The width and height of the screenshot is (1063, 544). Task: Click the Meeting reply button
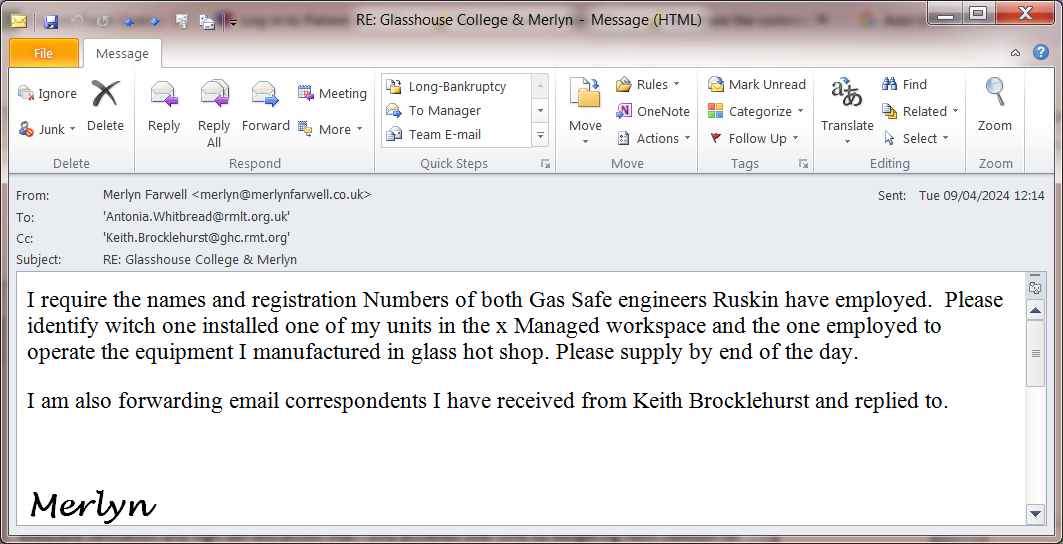(x=332, y=94)
